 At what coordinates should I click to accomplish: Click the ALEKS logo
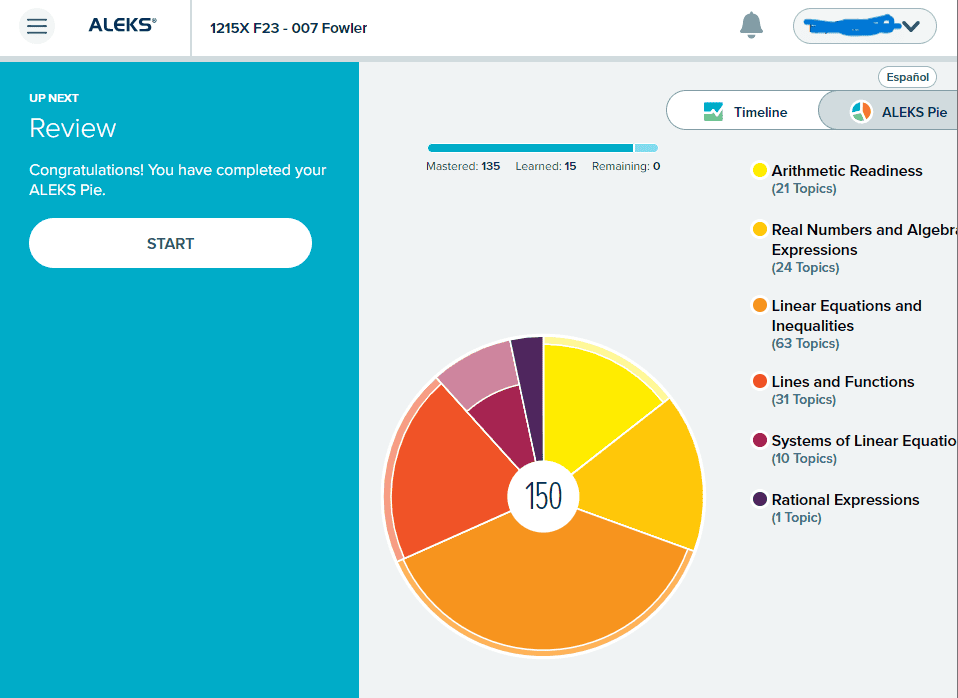pyautogui.click(x=121, y=25)
